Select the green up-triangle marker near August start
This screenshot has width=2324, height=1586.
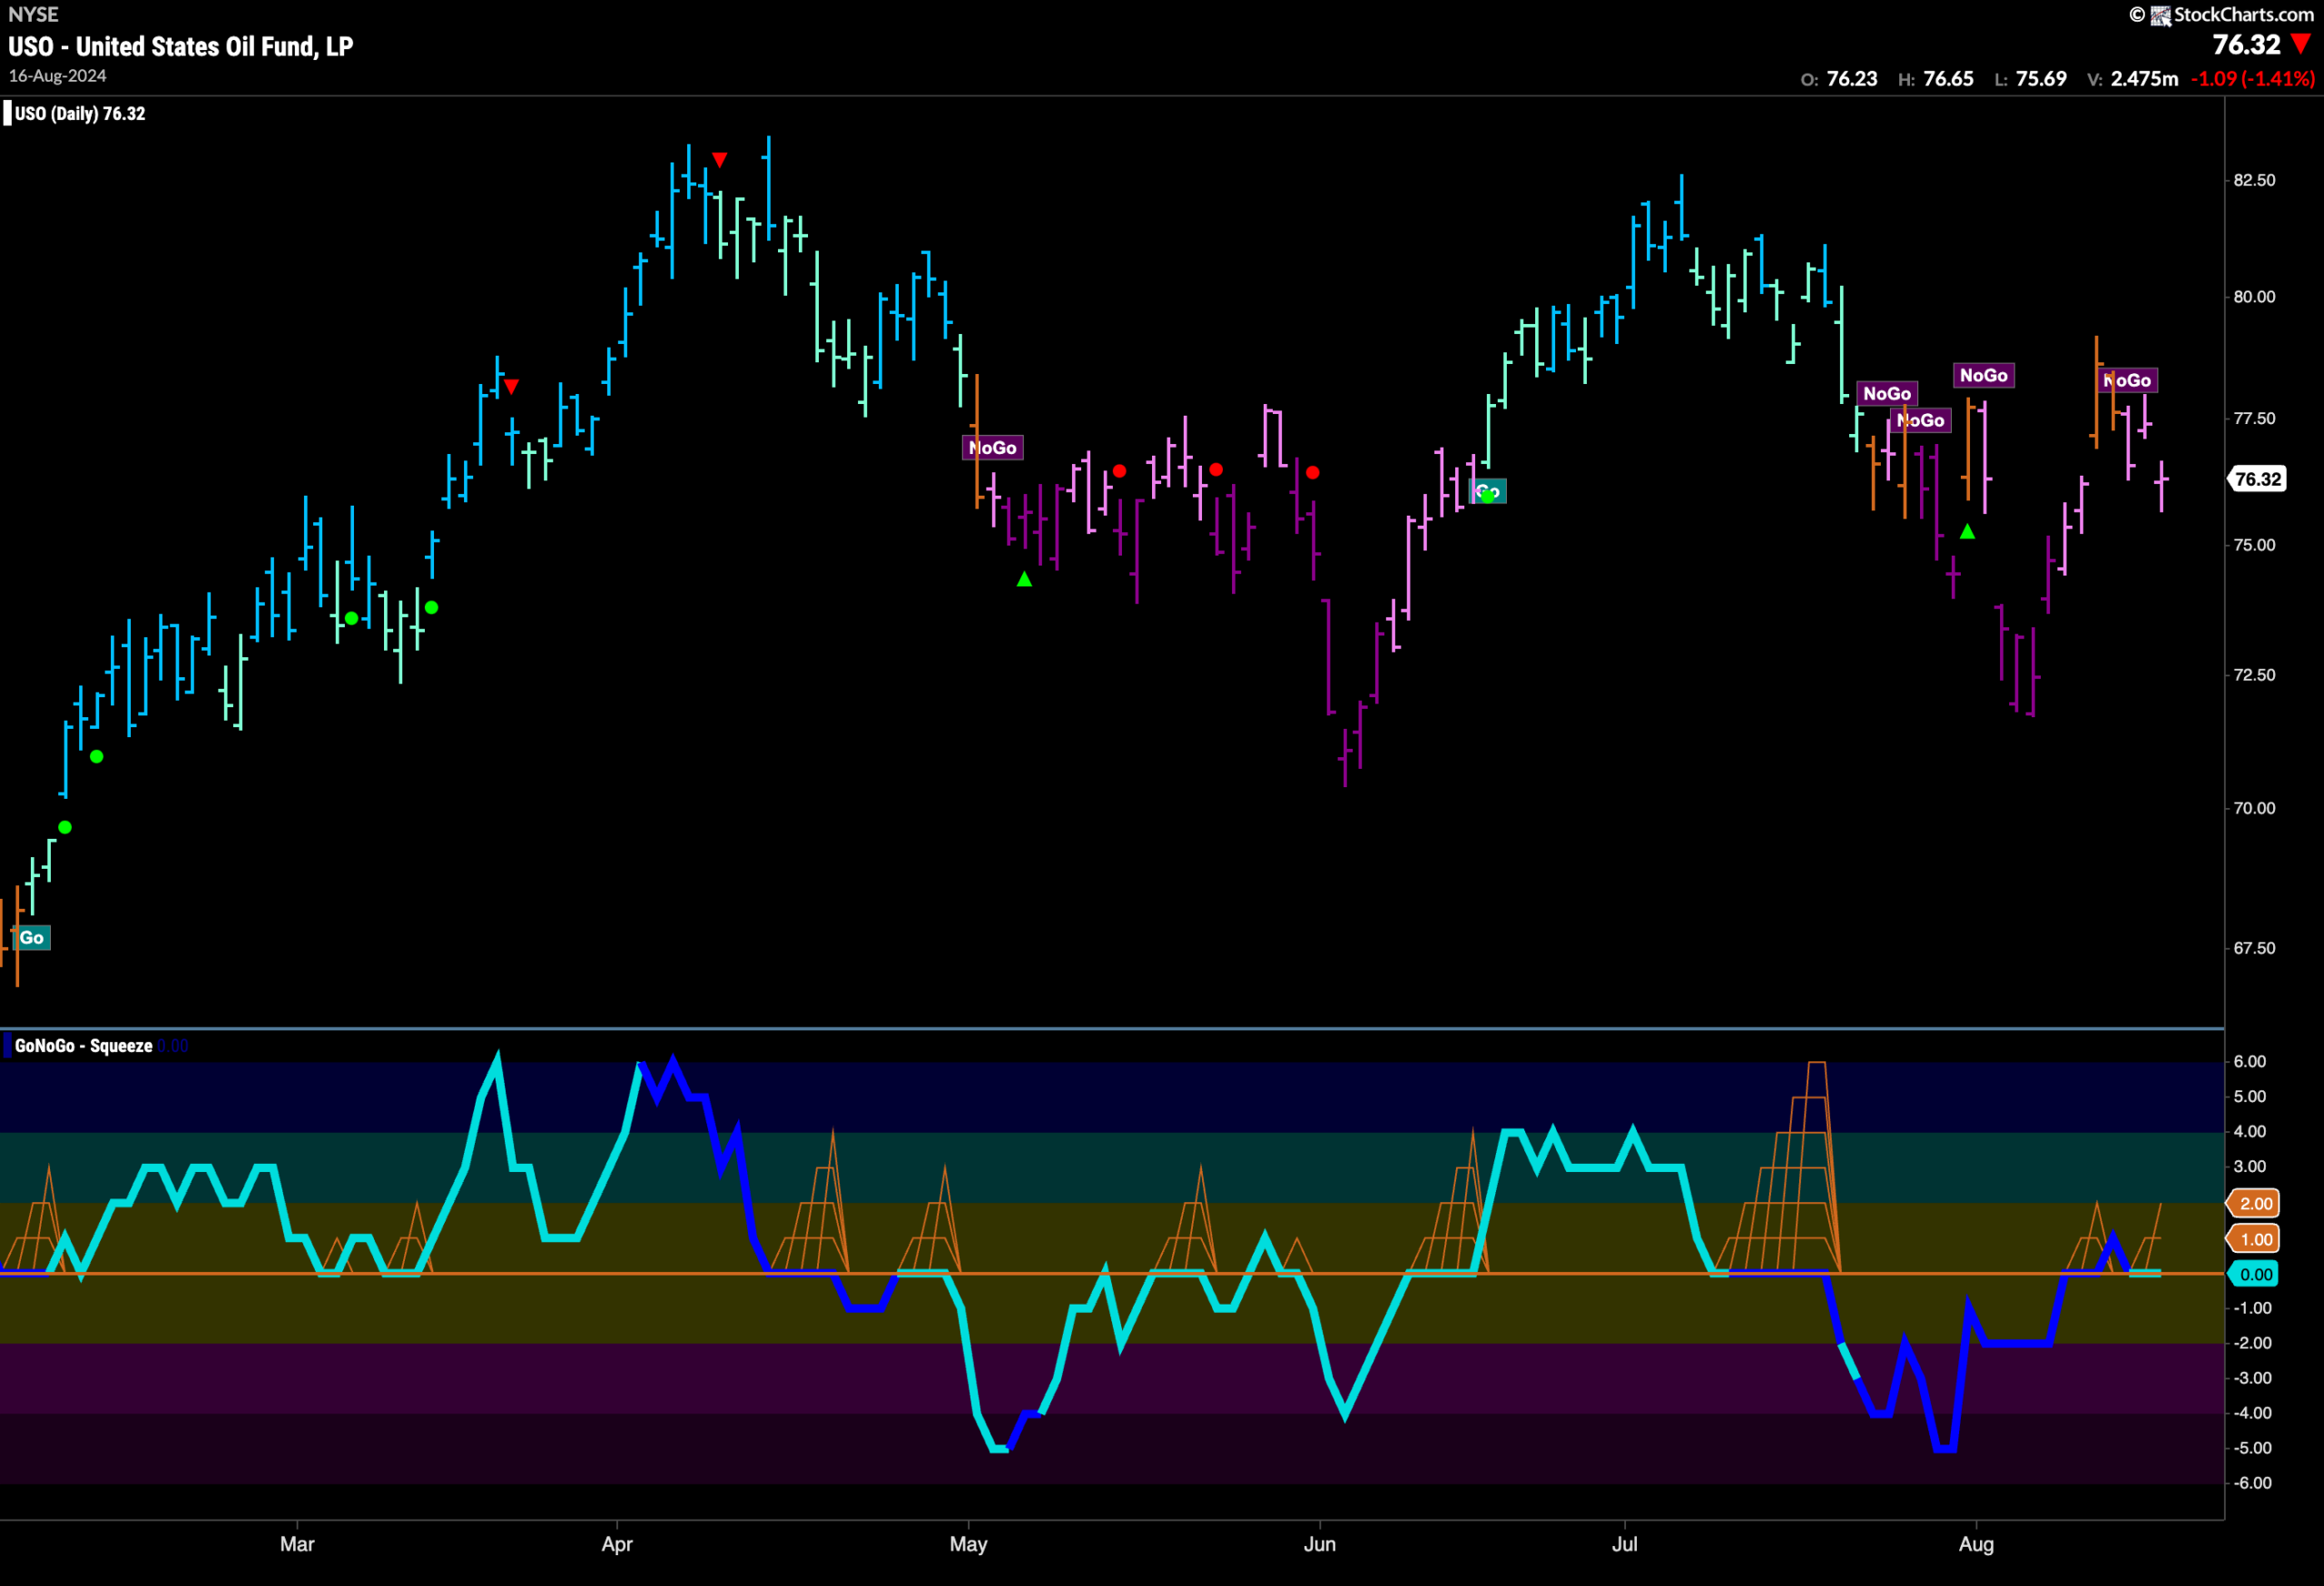tap(1967, 532)
